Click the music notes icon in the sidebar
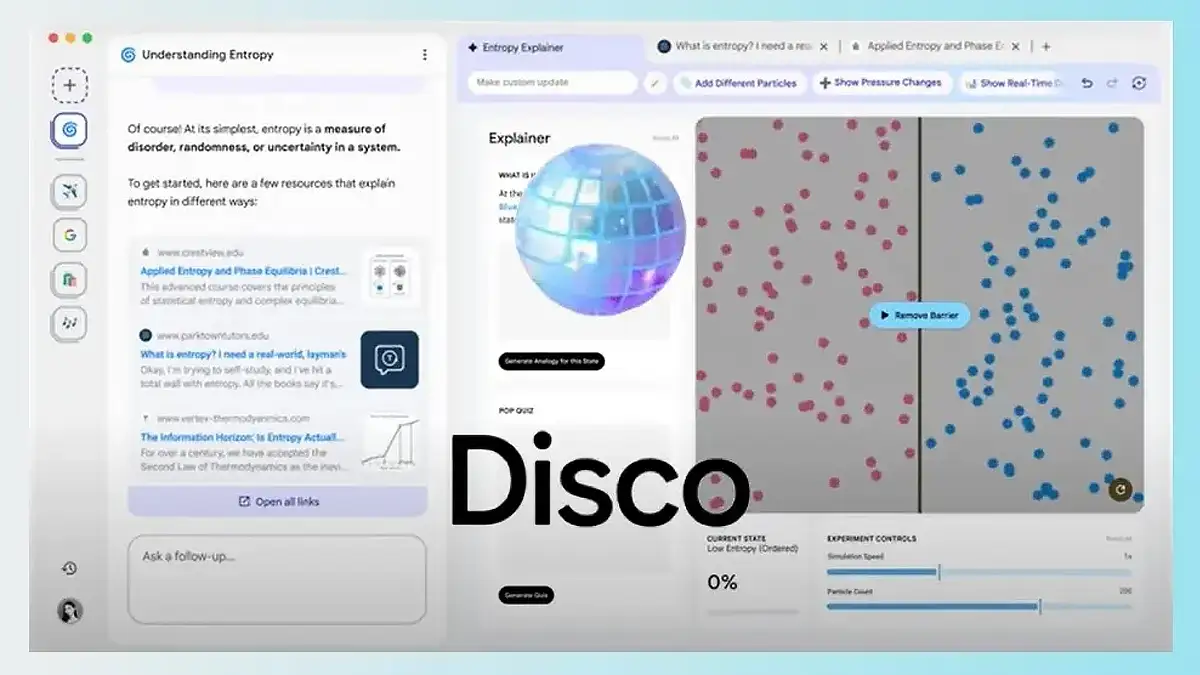 [68, 324]
